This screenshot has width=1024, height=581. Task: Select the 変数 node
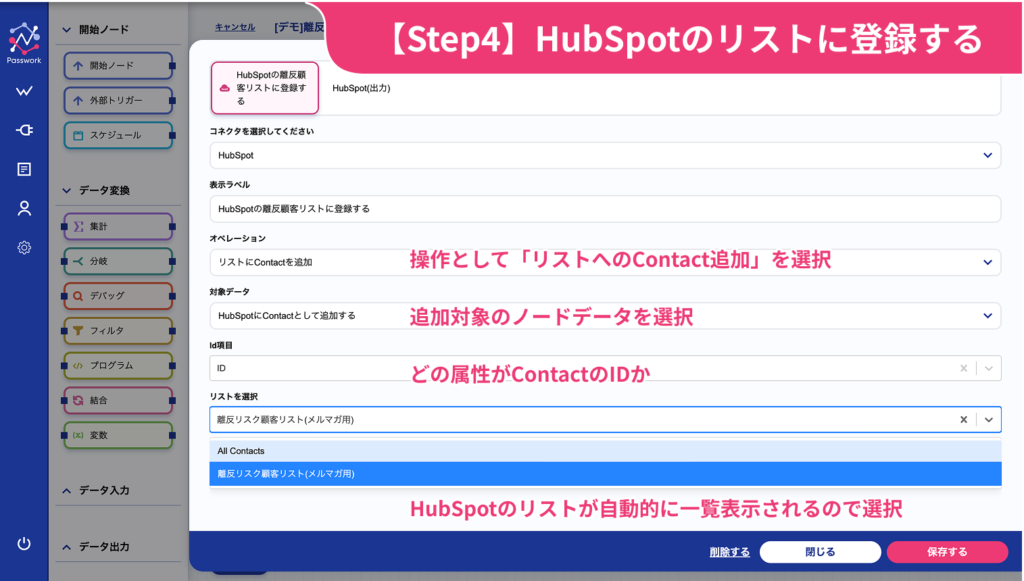[118, 435]
